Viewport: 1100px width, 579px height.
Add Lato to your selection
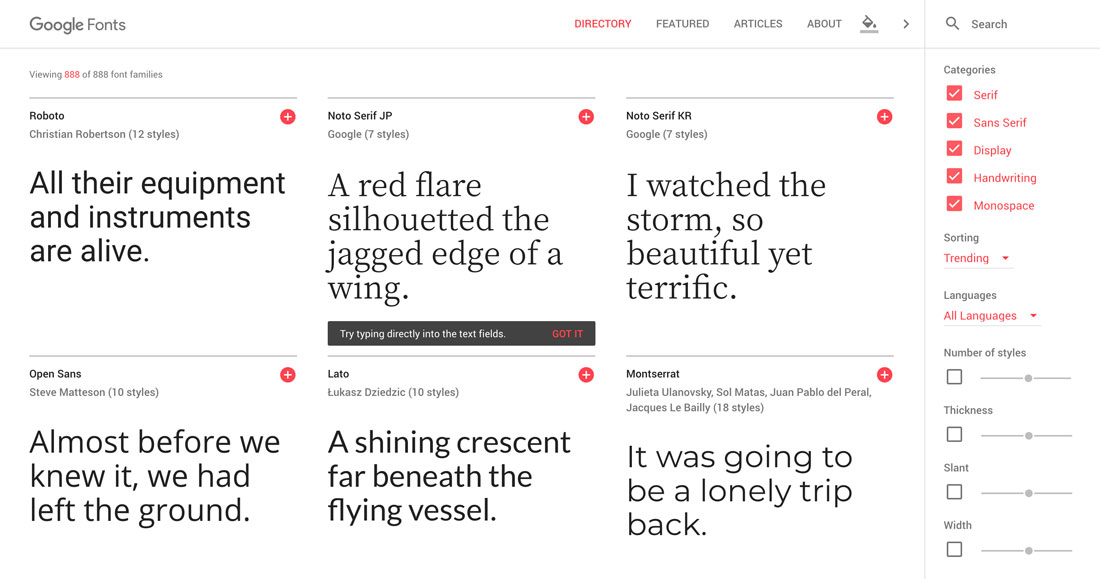coord(586,374)
